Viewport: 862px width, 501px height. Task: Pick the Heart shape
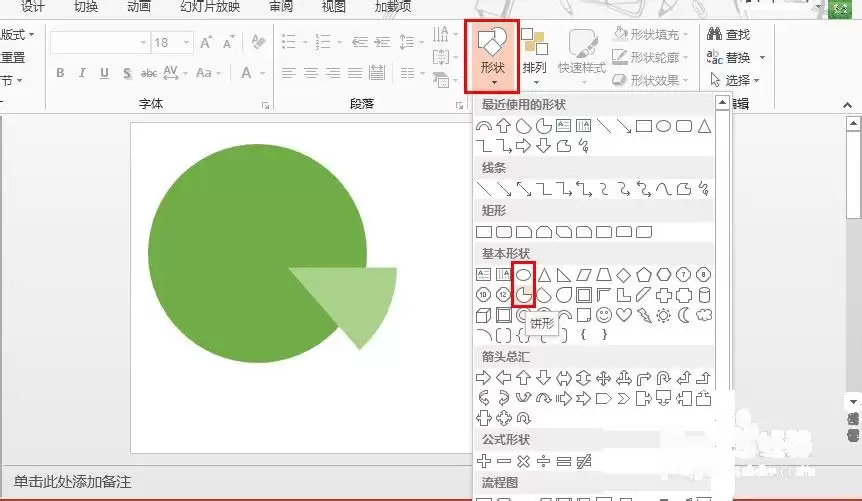coord(623,315)
